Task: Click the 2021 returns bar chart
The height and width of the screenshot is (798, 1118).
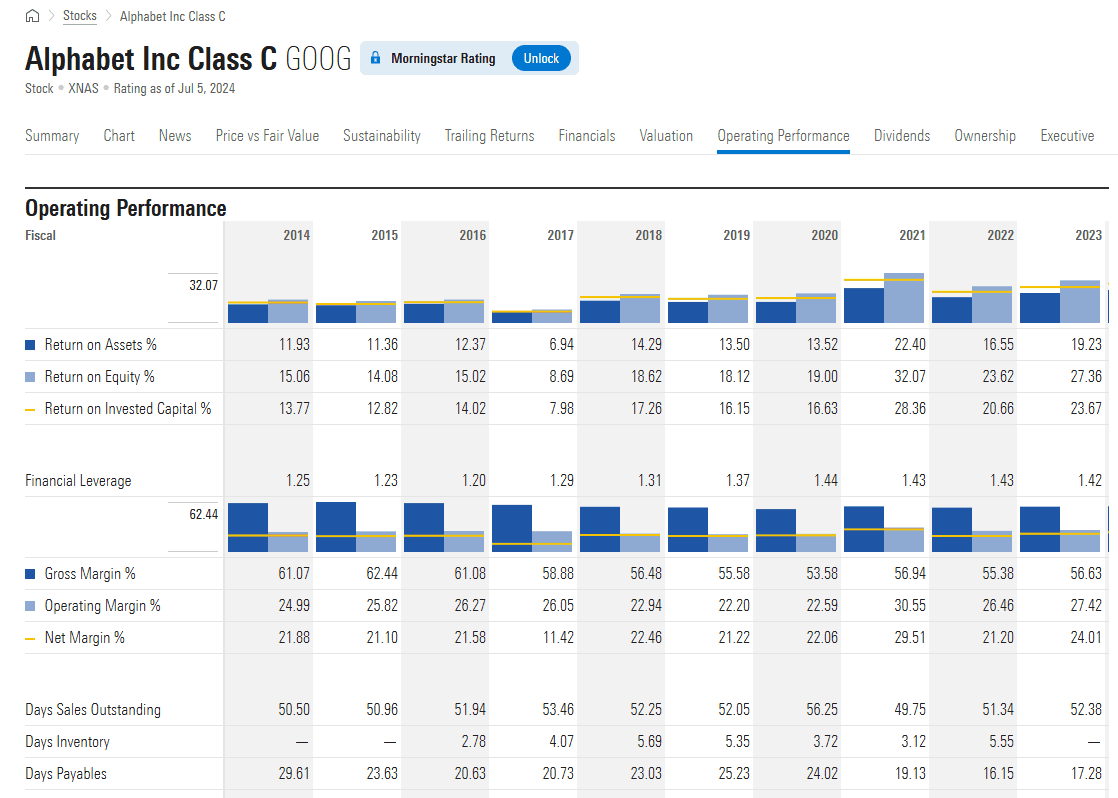Action: pos(884,297)
